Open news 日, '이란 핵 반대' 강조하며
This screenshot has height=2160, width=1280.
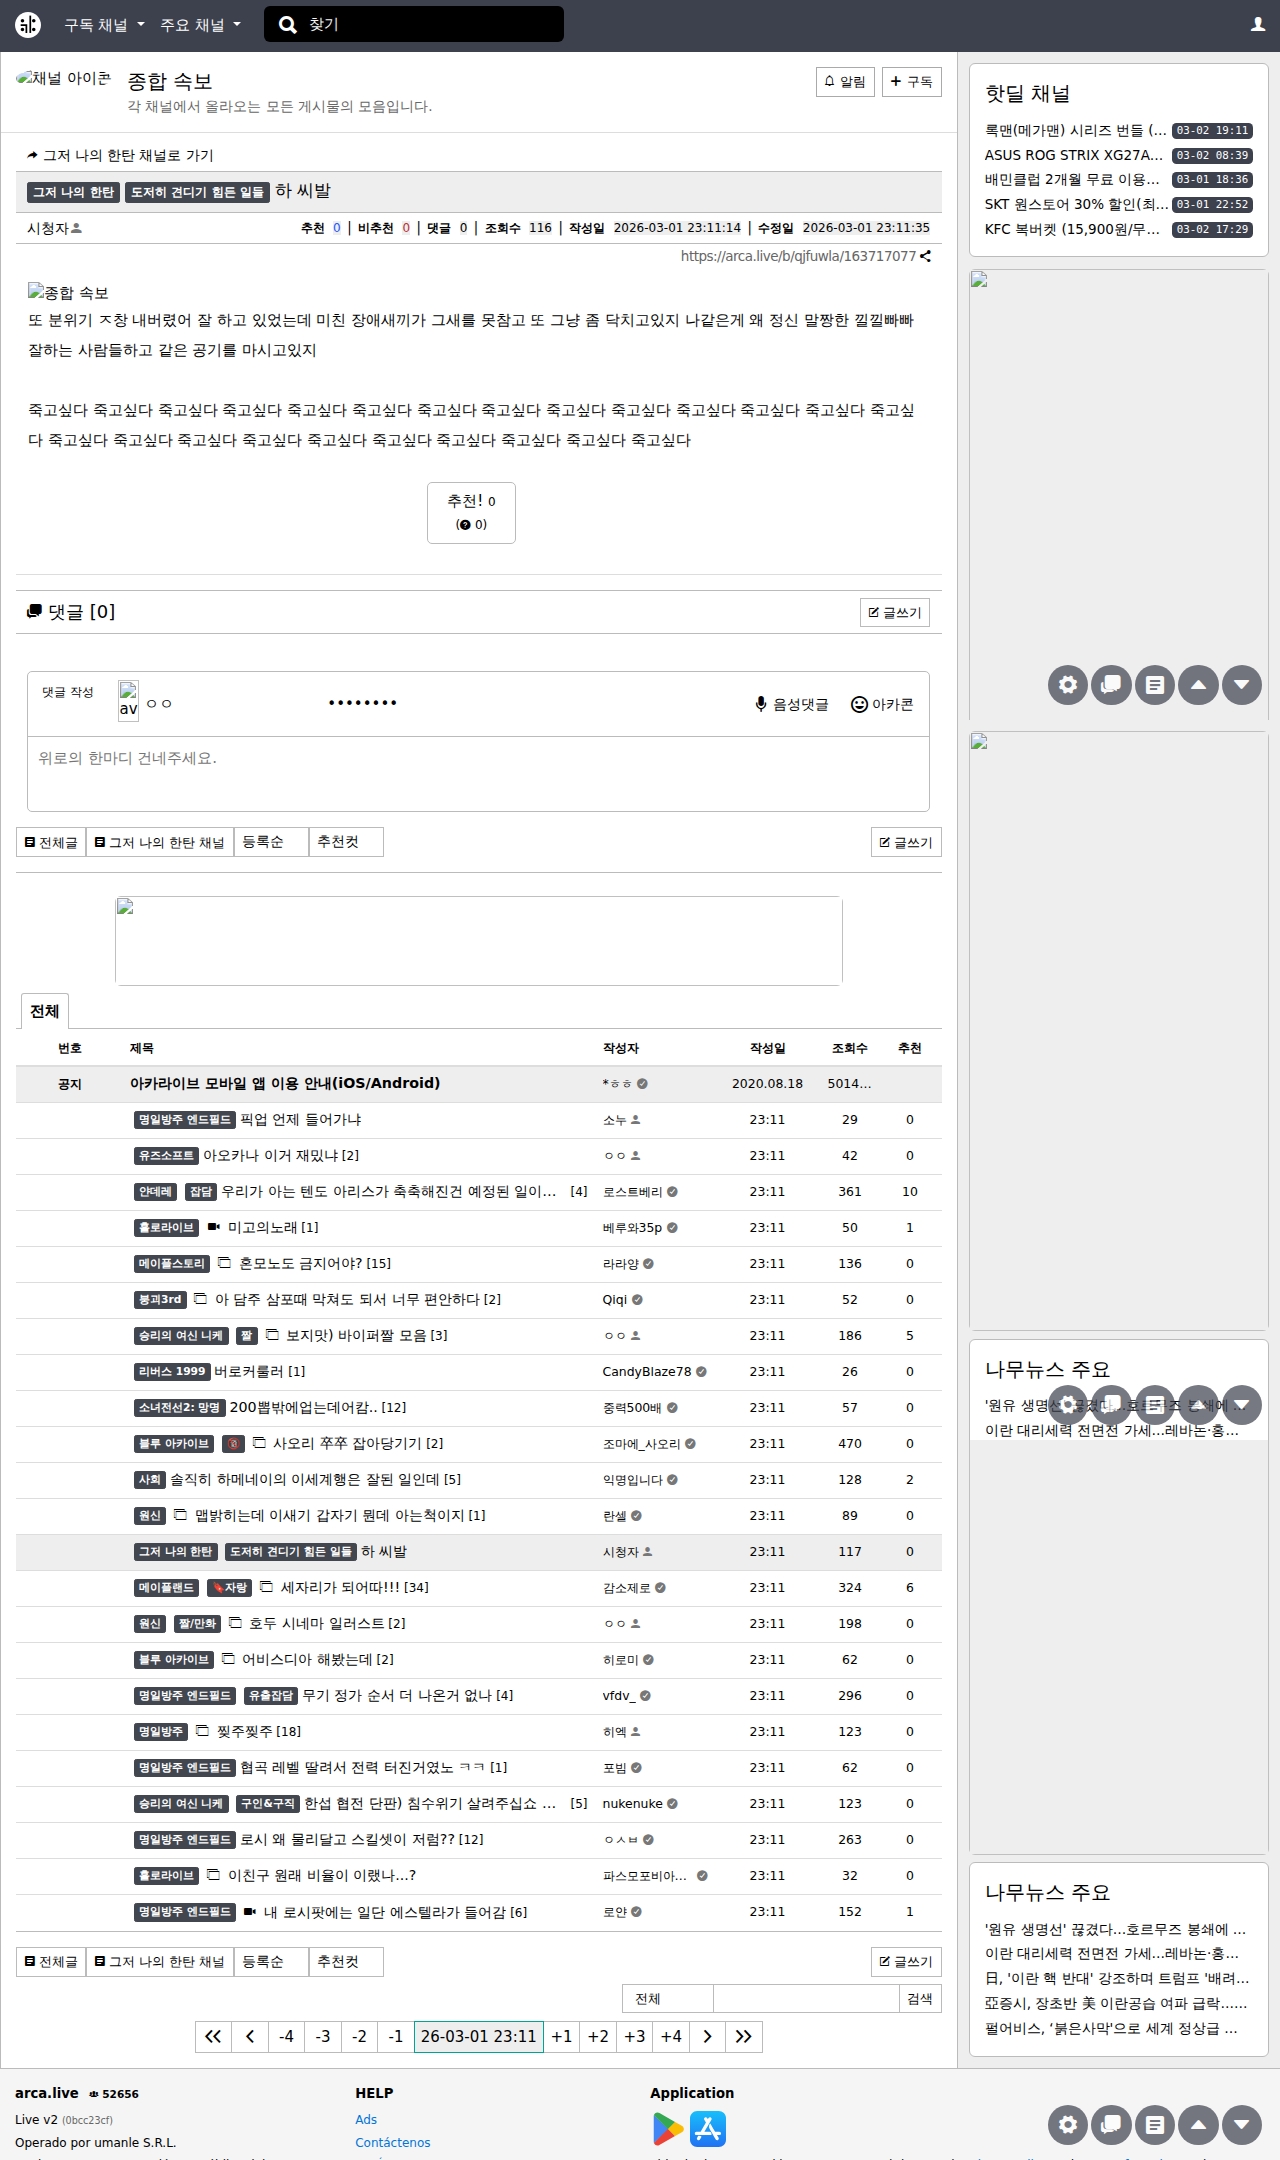1117,1978
